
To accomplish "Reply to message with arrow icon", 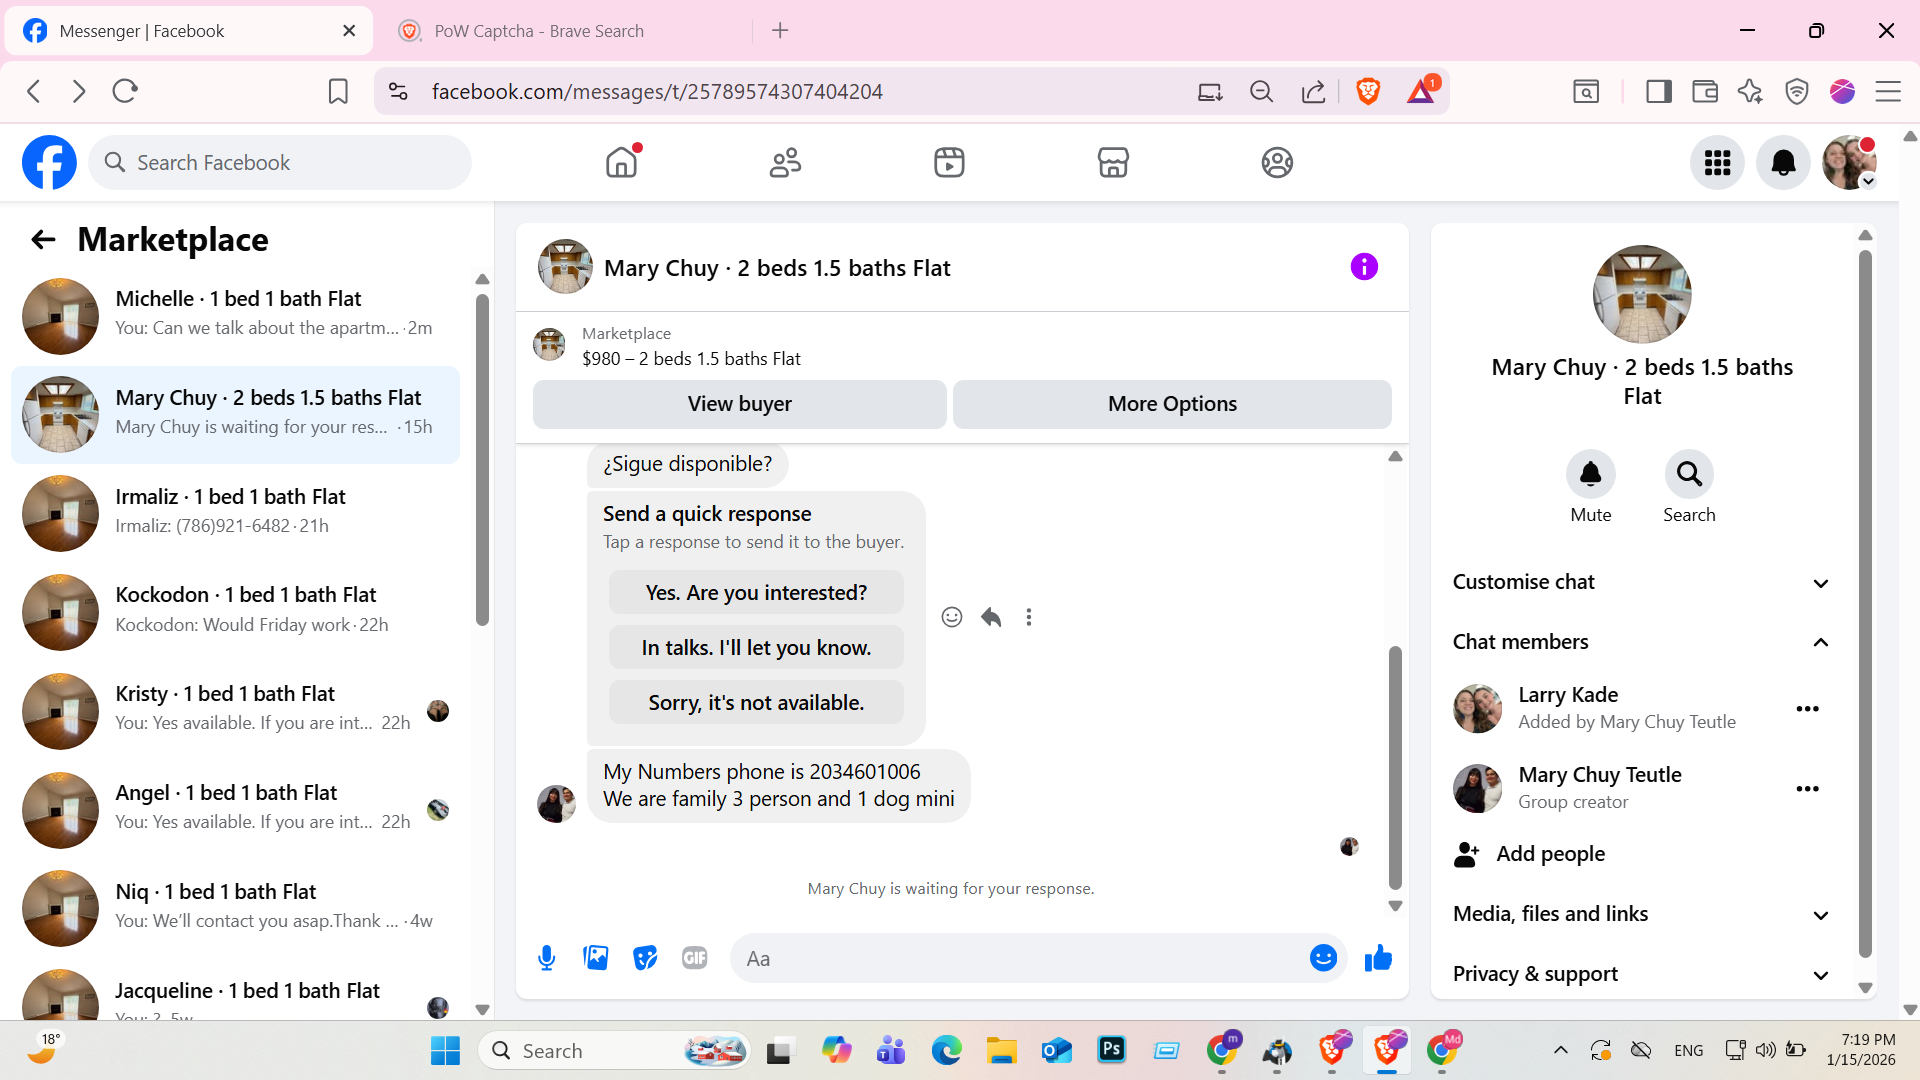I will (x=991, y=617).
